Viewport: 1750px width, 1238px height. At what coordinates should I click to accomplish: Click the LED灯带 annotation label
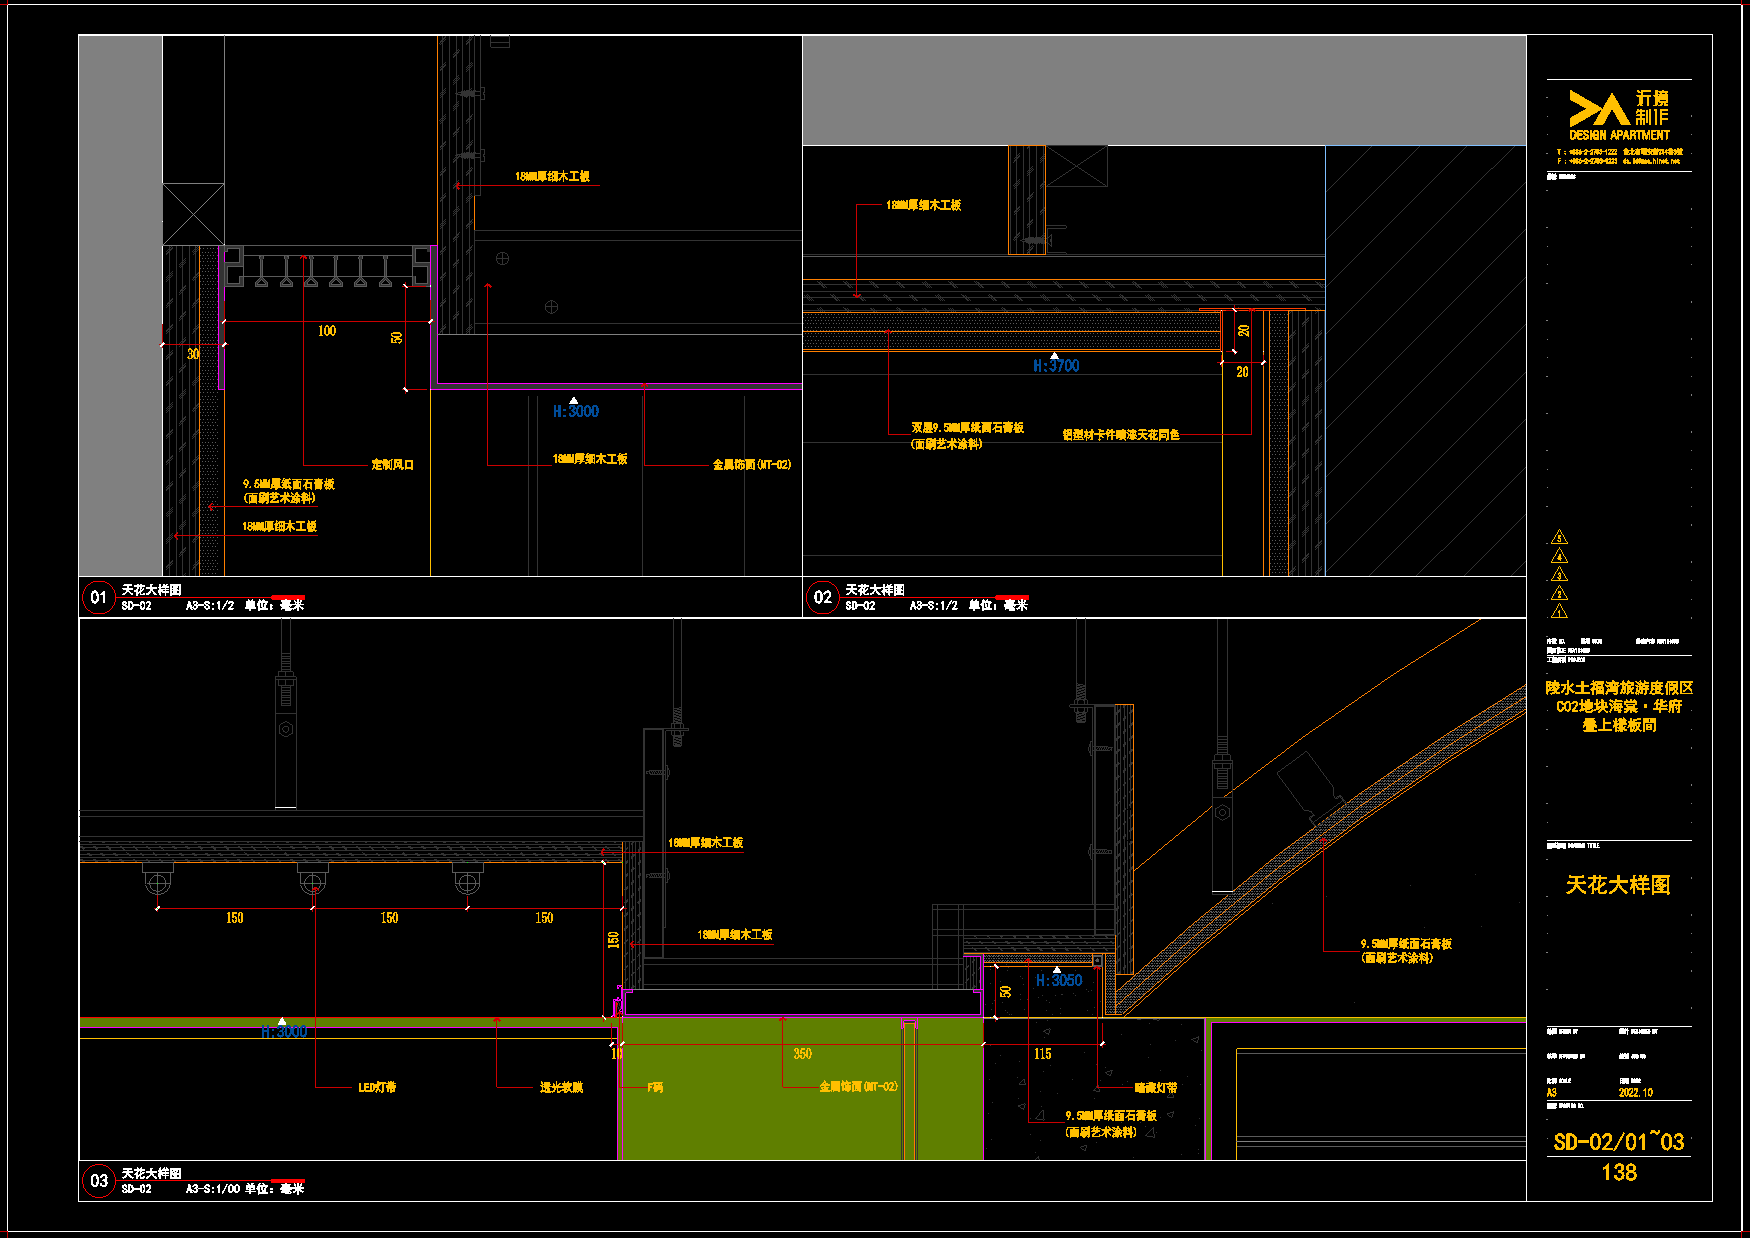tap(377, 1087)
